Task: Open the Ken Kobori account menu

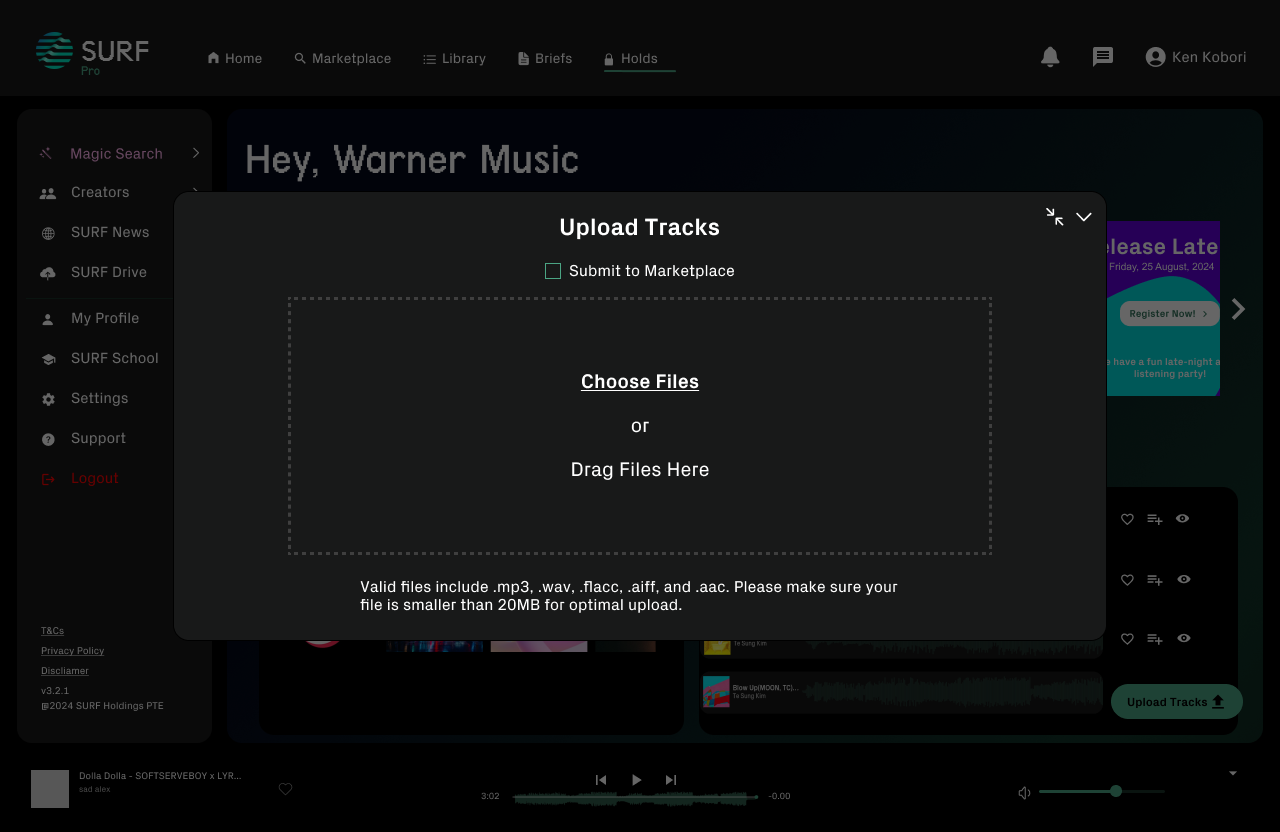Action: coord(1196,57)
